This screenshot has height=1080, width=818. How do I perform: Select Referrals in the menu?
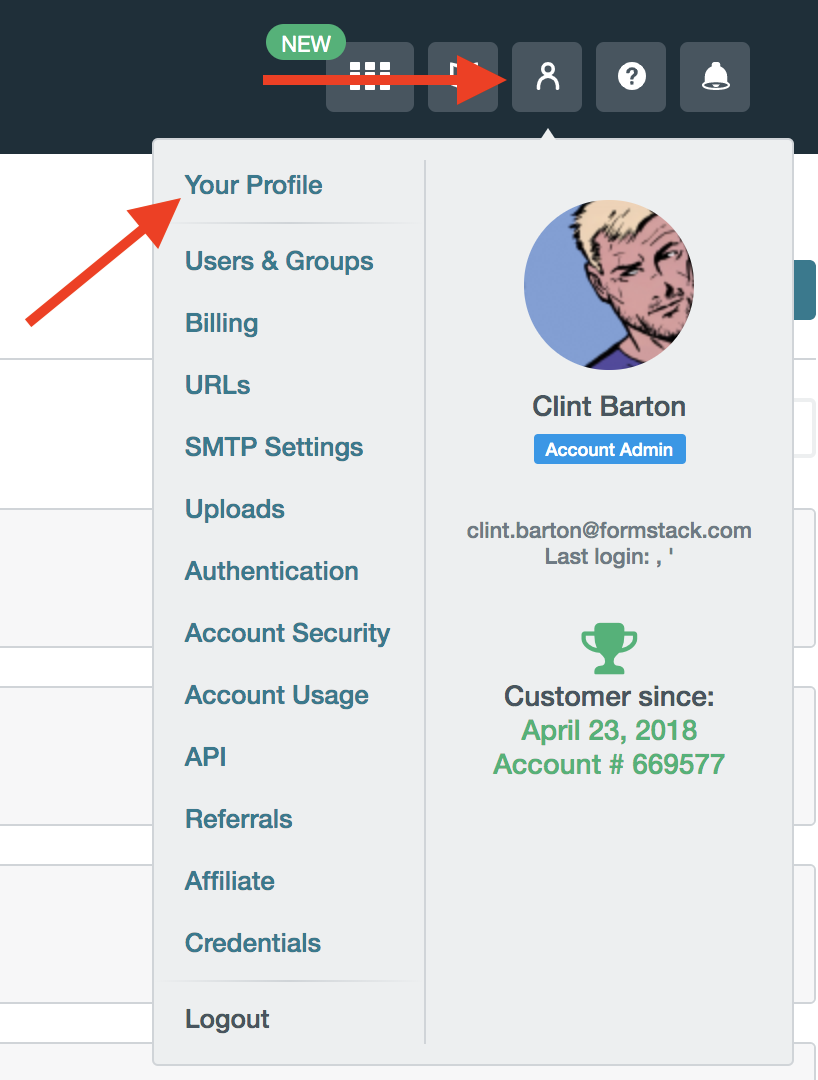pos(239,819)
